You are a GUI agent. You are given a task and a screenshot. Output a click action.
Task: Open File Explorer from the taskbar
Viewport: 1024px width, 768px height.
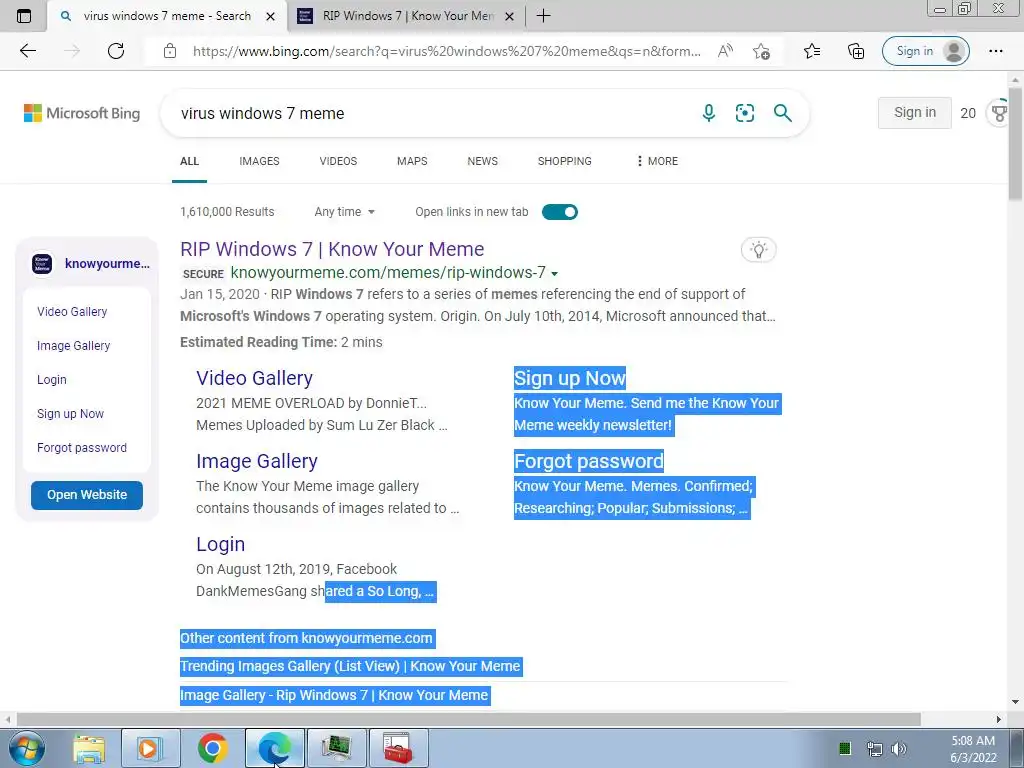89,748
